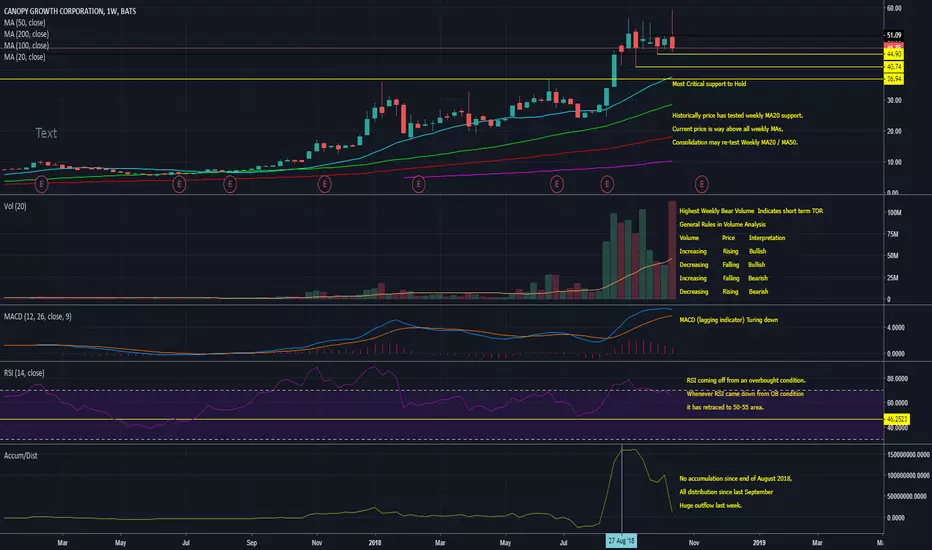Viewport: 932px width, 550px height.
Task: Select the MA (200, close) indicator label
Action: [26, 34]
